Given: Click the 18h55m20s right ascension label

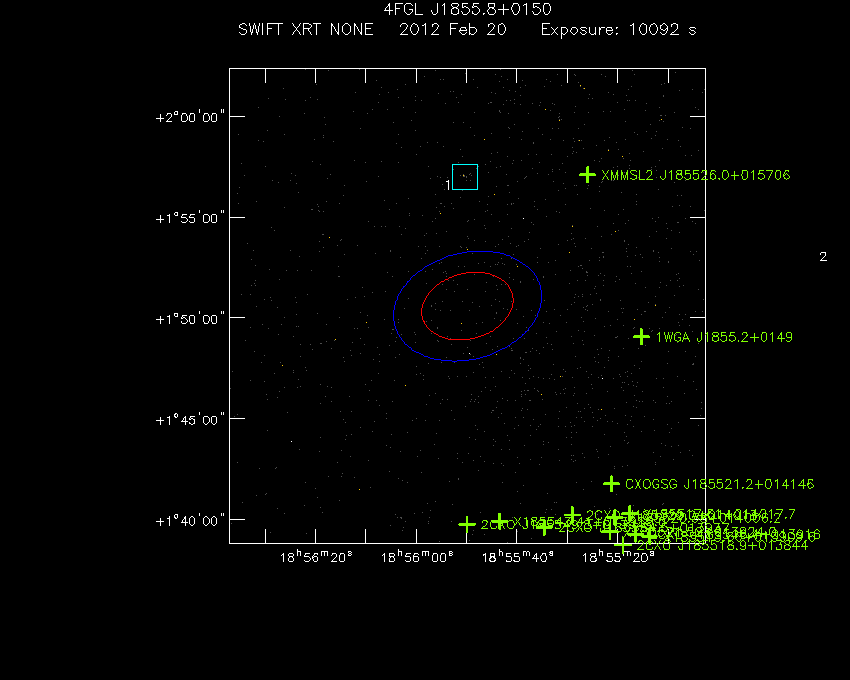Looking at the screenshot, I should (x=618, y=557).
